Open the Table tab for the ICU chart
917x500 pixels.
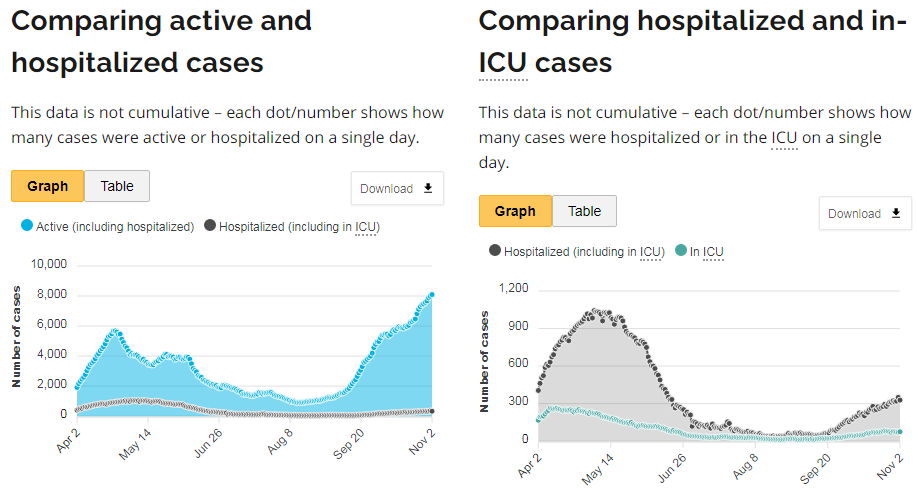tap(584, 211)
